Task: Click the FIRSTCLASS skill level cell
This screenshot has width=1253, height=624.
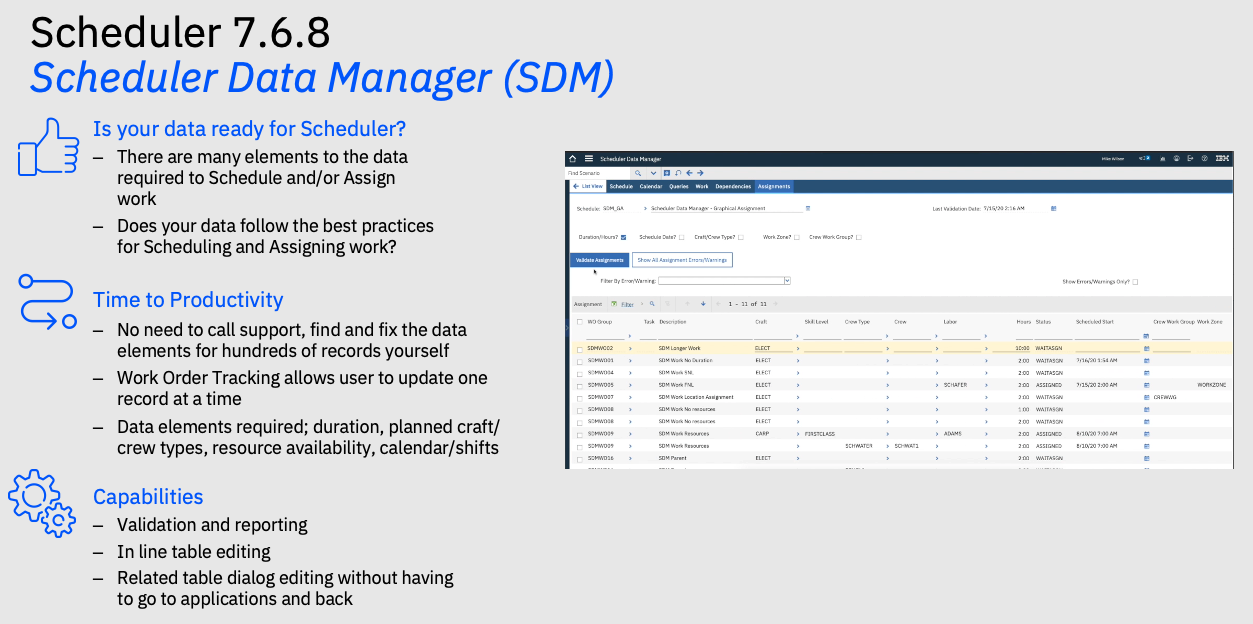Action: pos(820,434)
